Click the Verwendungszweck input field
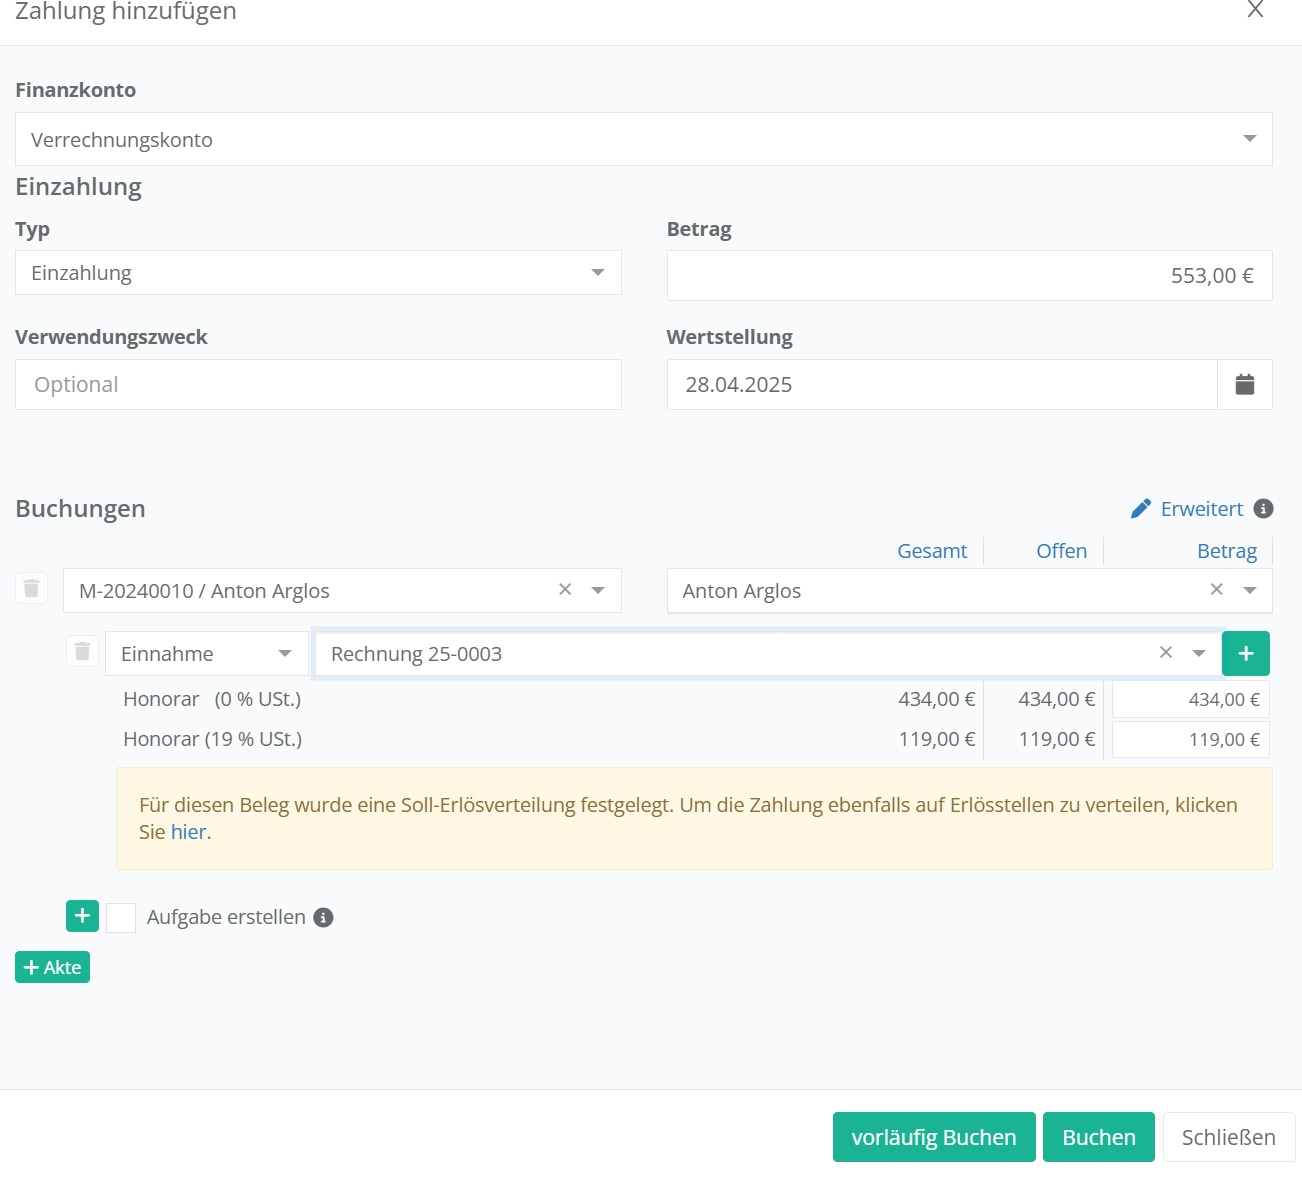The height and width of the screenshot is (1182, 1302). click(x=318, y=385)
